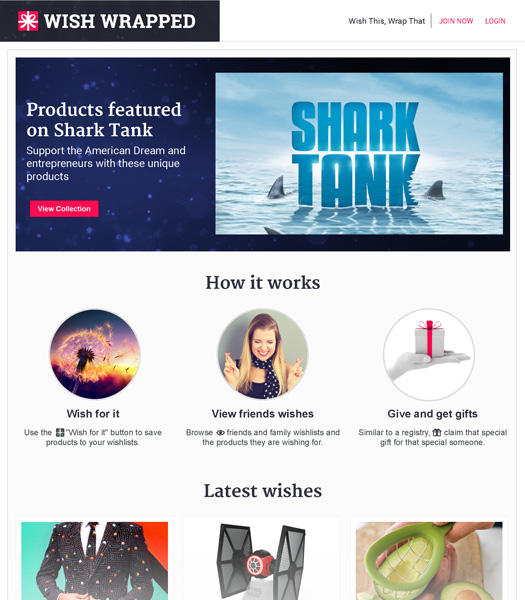The height and width of the screenshot is (600, 525).
Task: Click the eye icon beside friends wishlists
Action: point(220,433)
